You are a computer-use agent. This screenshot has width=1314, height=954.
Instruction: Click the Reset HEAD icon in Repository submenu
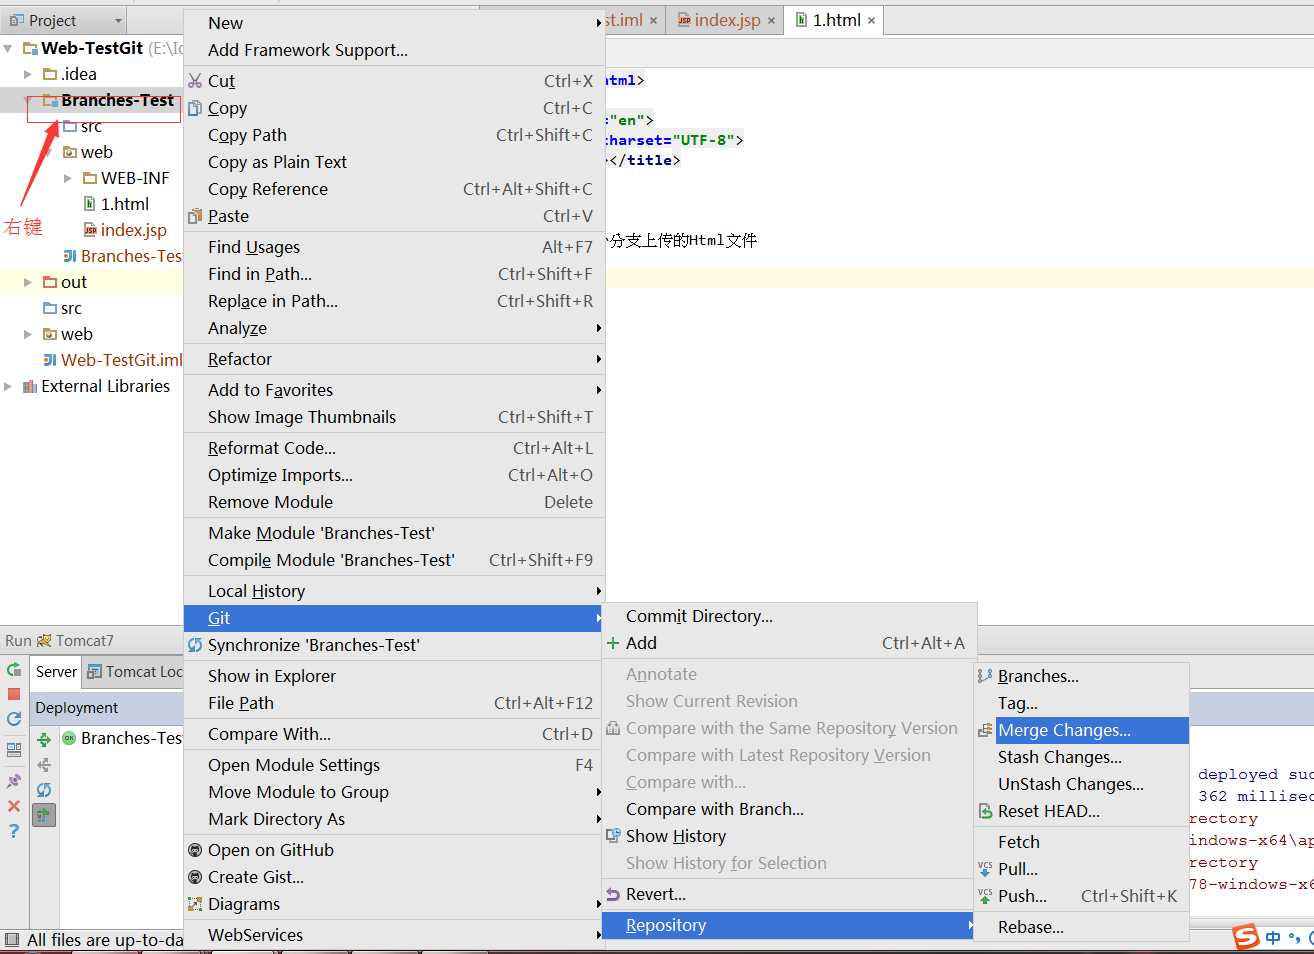pos(985,811)
